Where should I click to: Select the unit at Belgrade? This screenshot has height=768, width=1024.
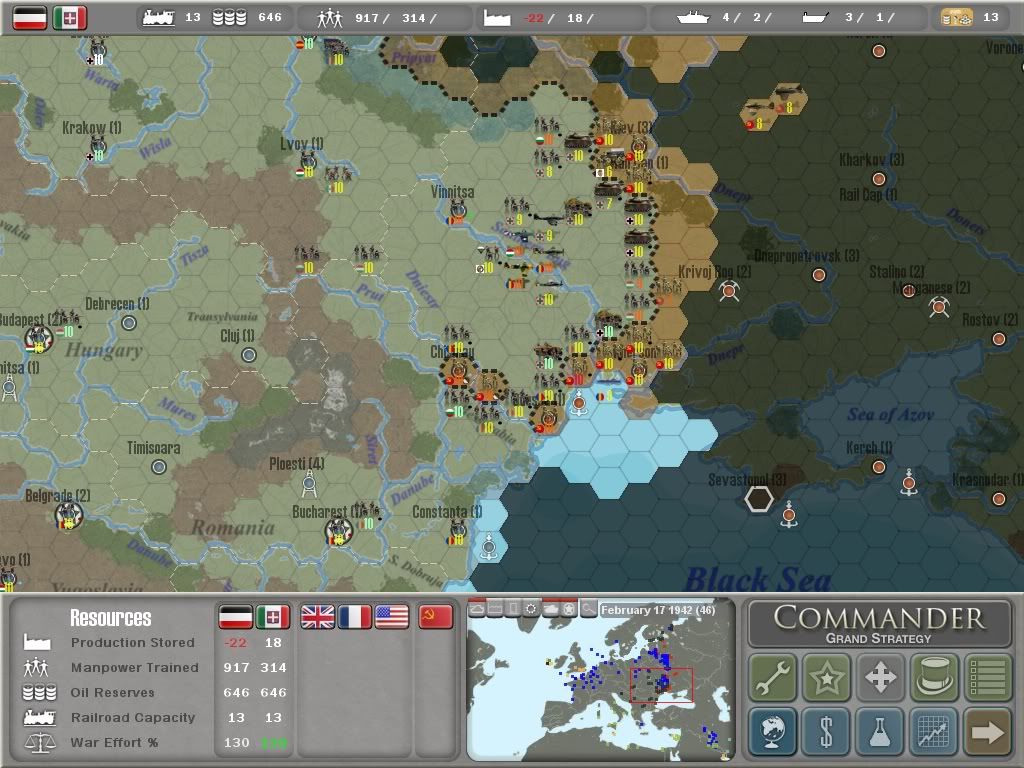coord(69,515)
